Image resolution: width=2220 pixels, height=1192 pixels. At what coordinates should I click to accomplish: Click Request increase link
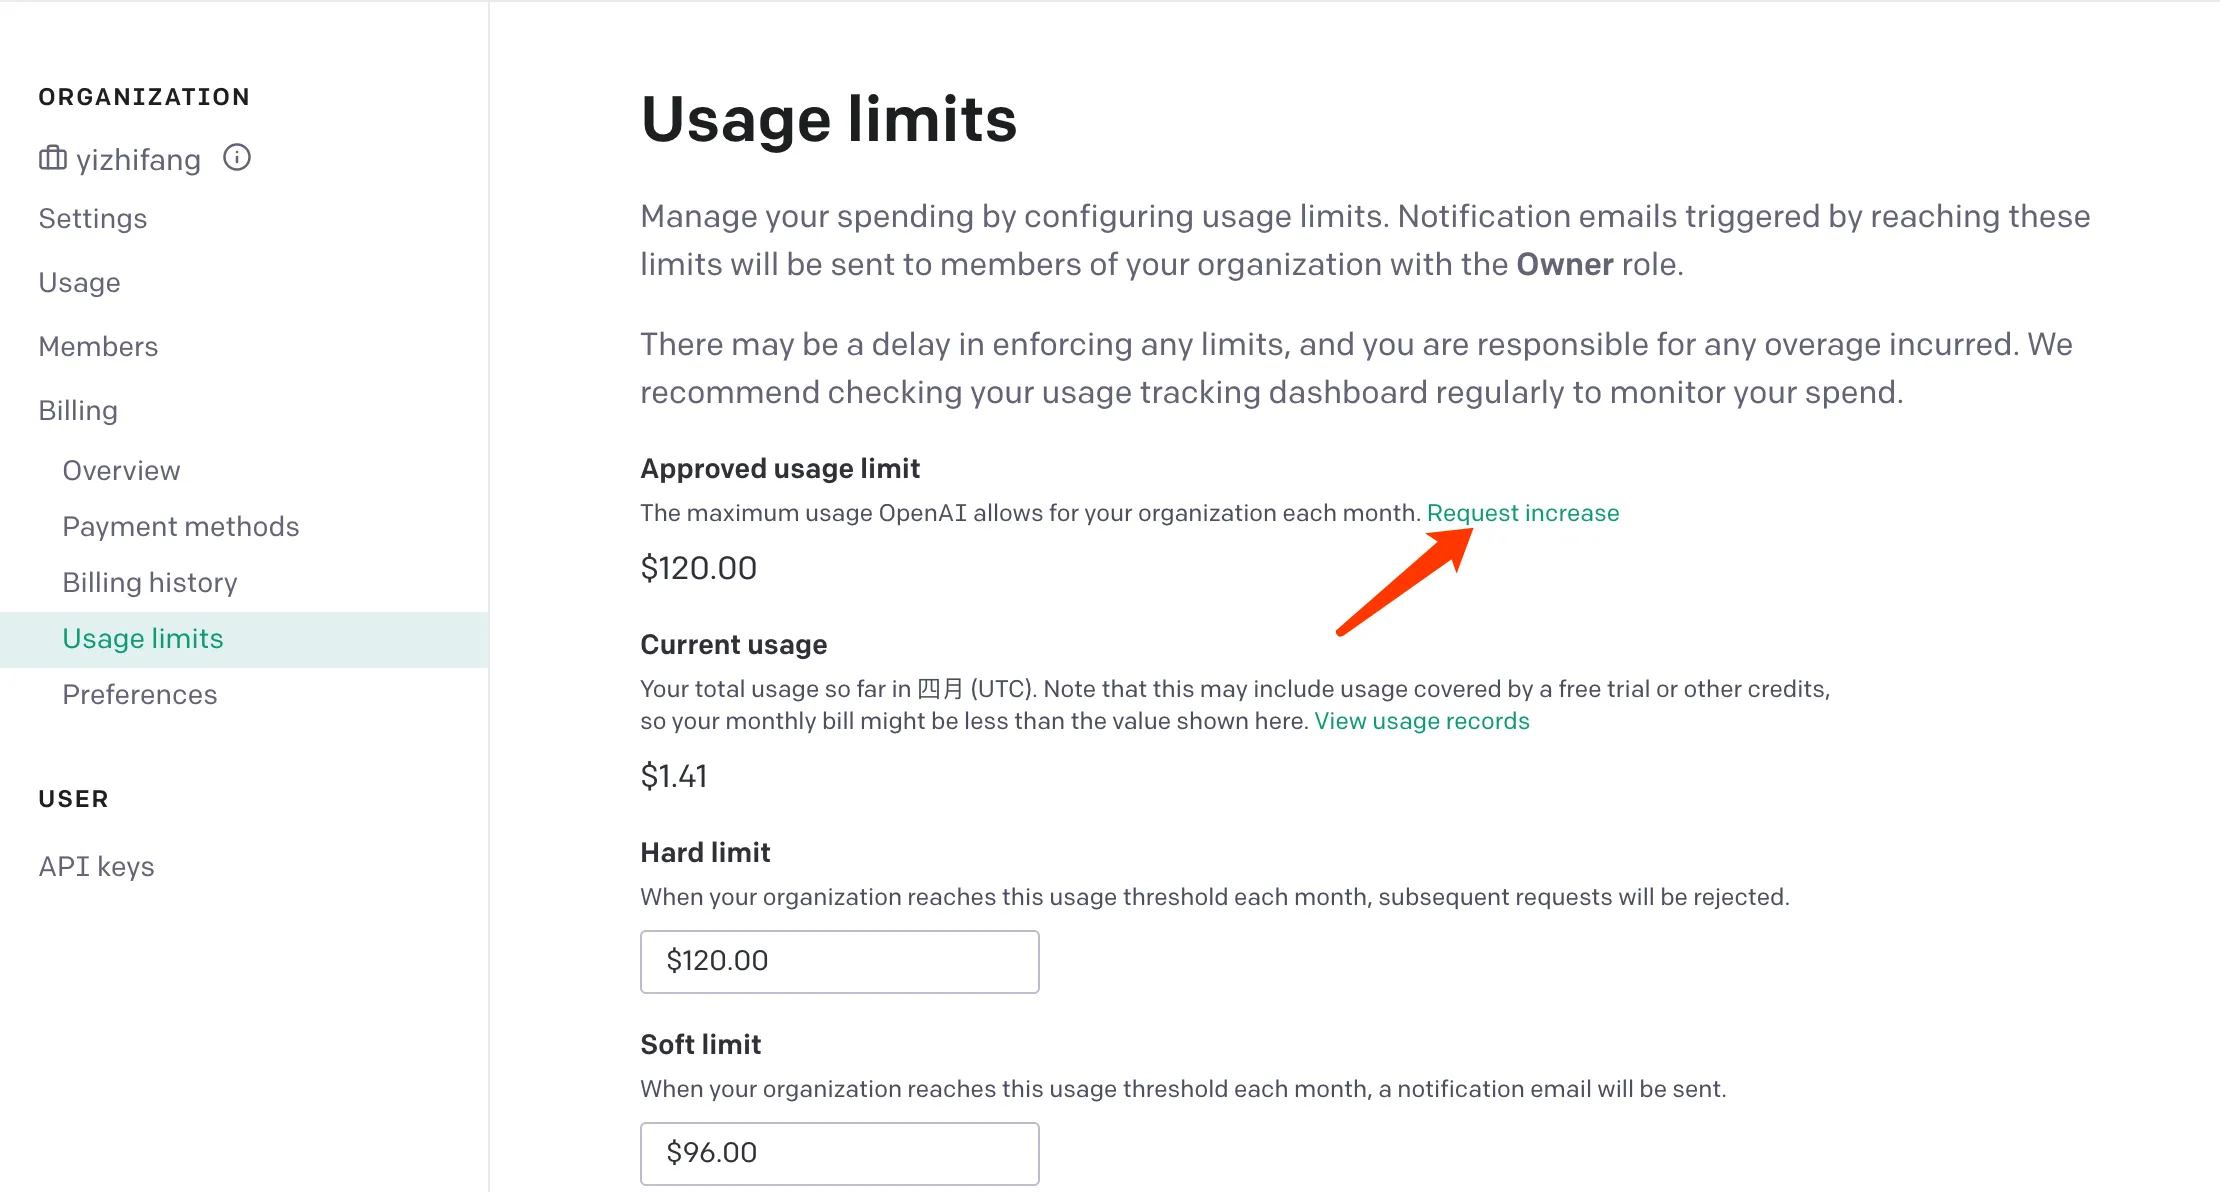point(1523,512)
